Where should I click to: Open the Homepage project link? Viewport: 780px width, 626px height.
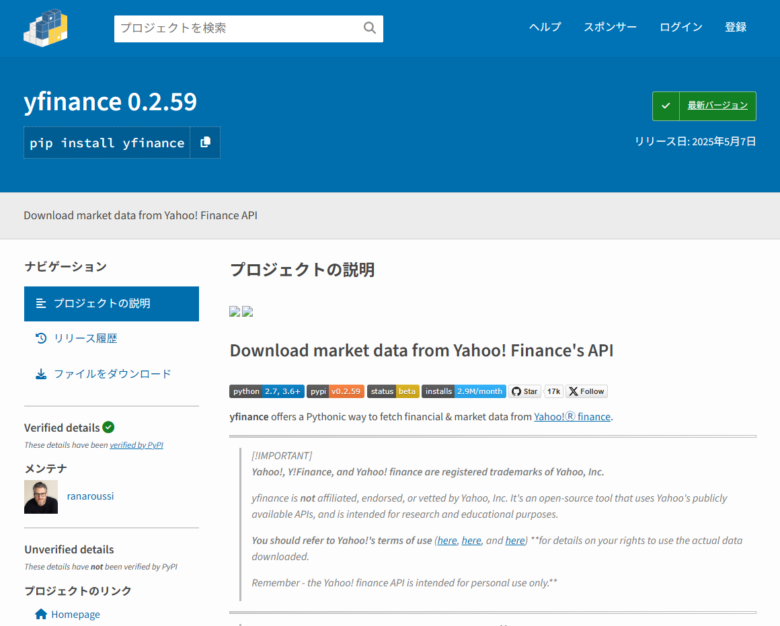click(x=76, y=614)
